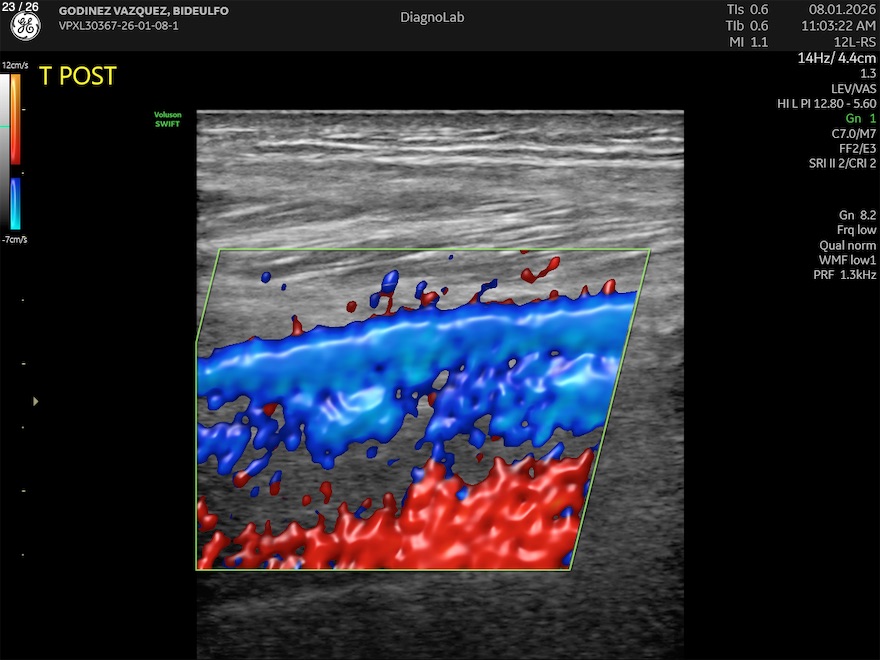880x660 pixels.
Task: Click the focal zone arrow marker on depth scale
Action: [36, 401]
